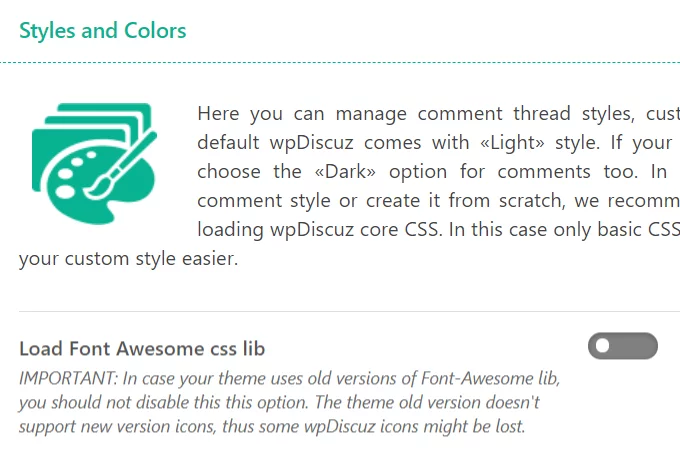The width and height of the screenshot is (680, 451).
Task: Click the Styles and Colors heading
Action: (103, 30)
